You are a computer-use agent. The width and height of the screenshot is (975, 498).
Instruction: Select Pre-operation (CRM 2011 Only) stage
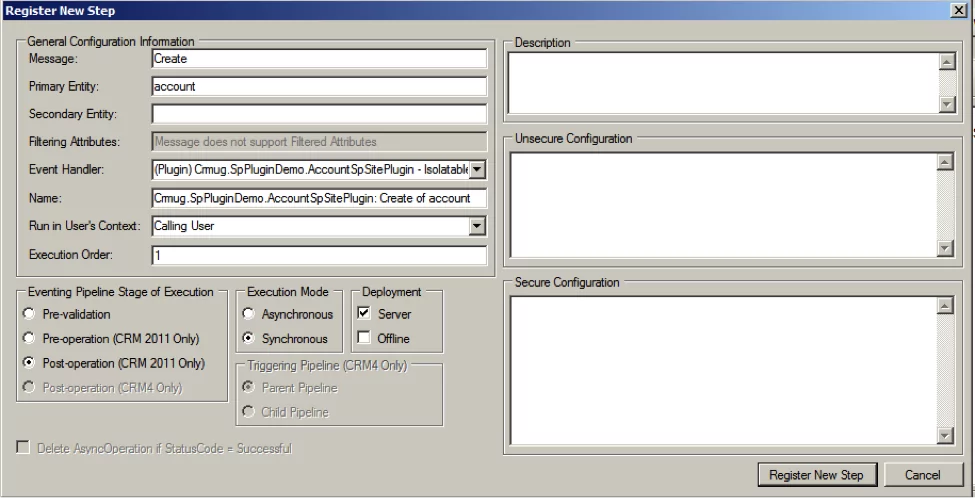click(29, 338)
